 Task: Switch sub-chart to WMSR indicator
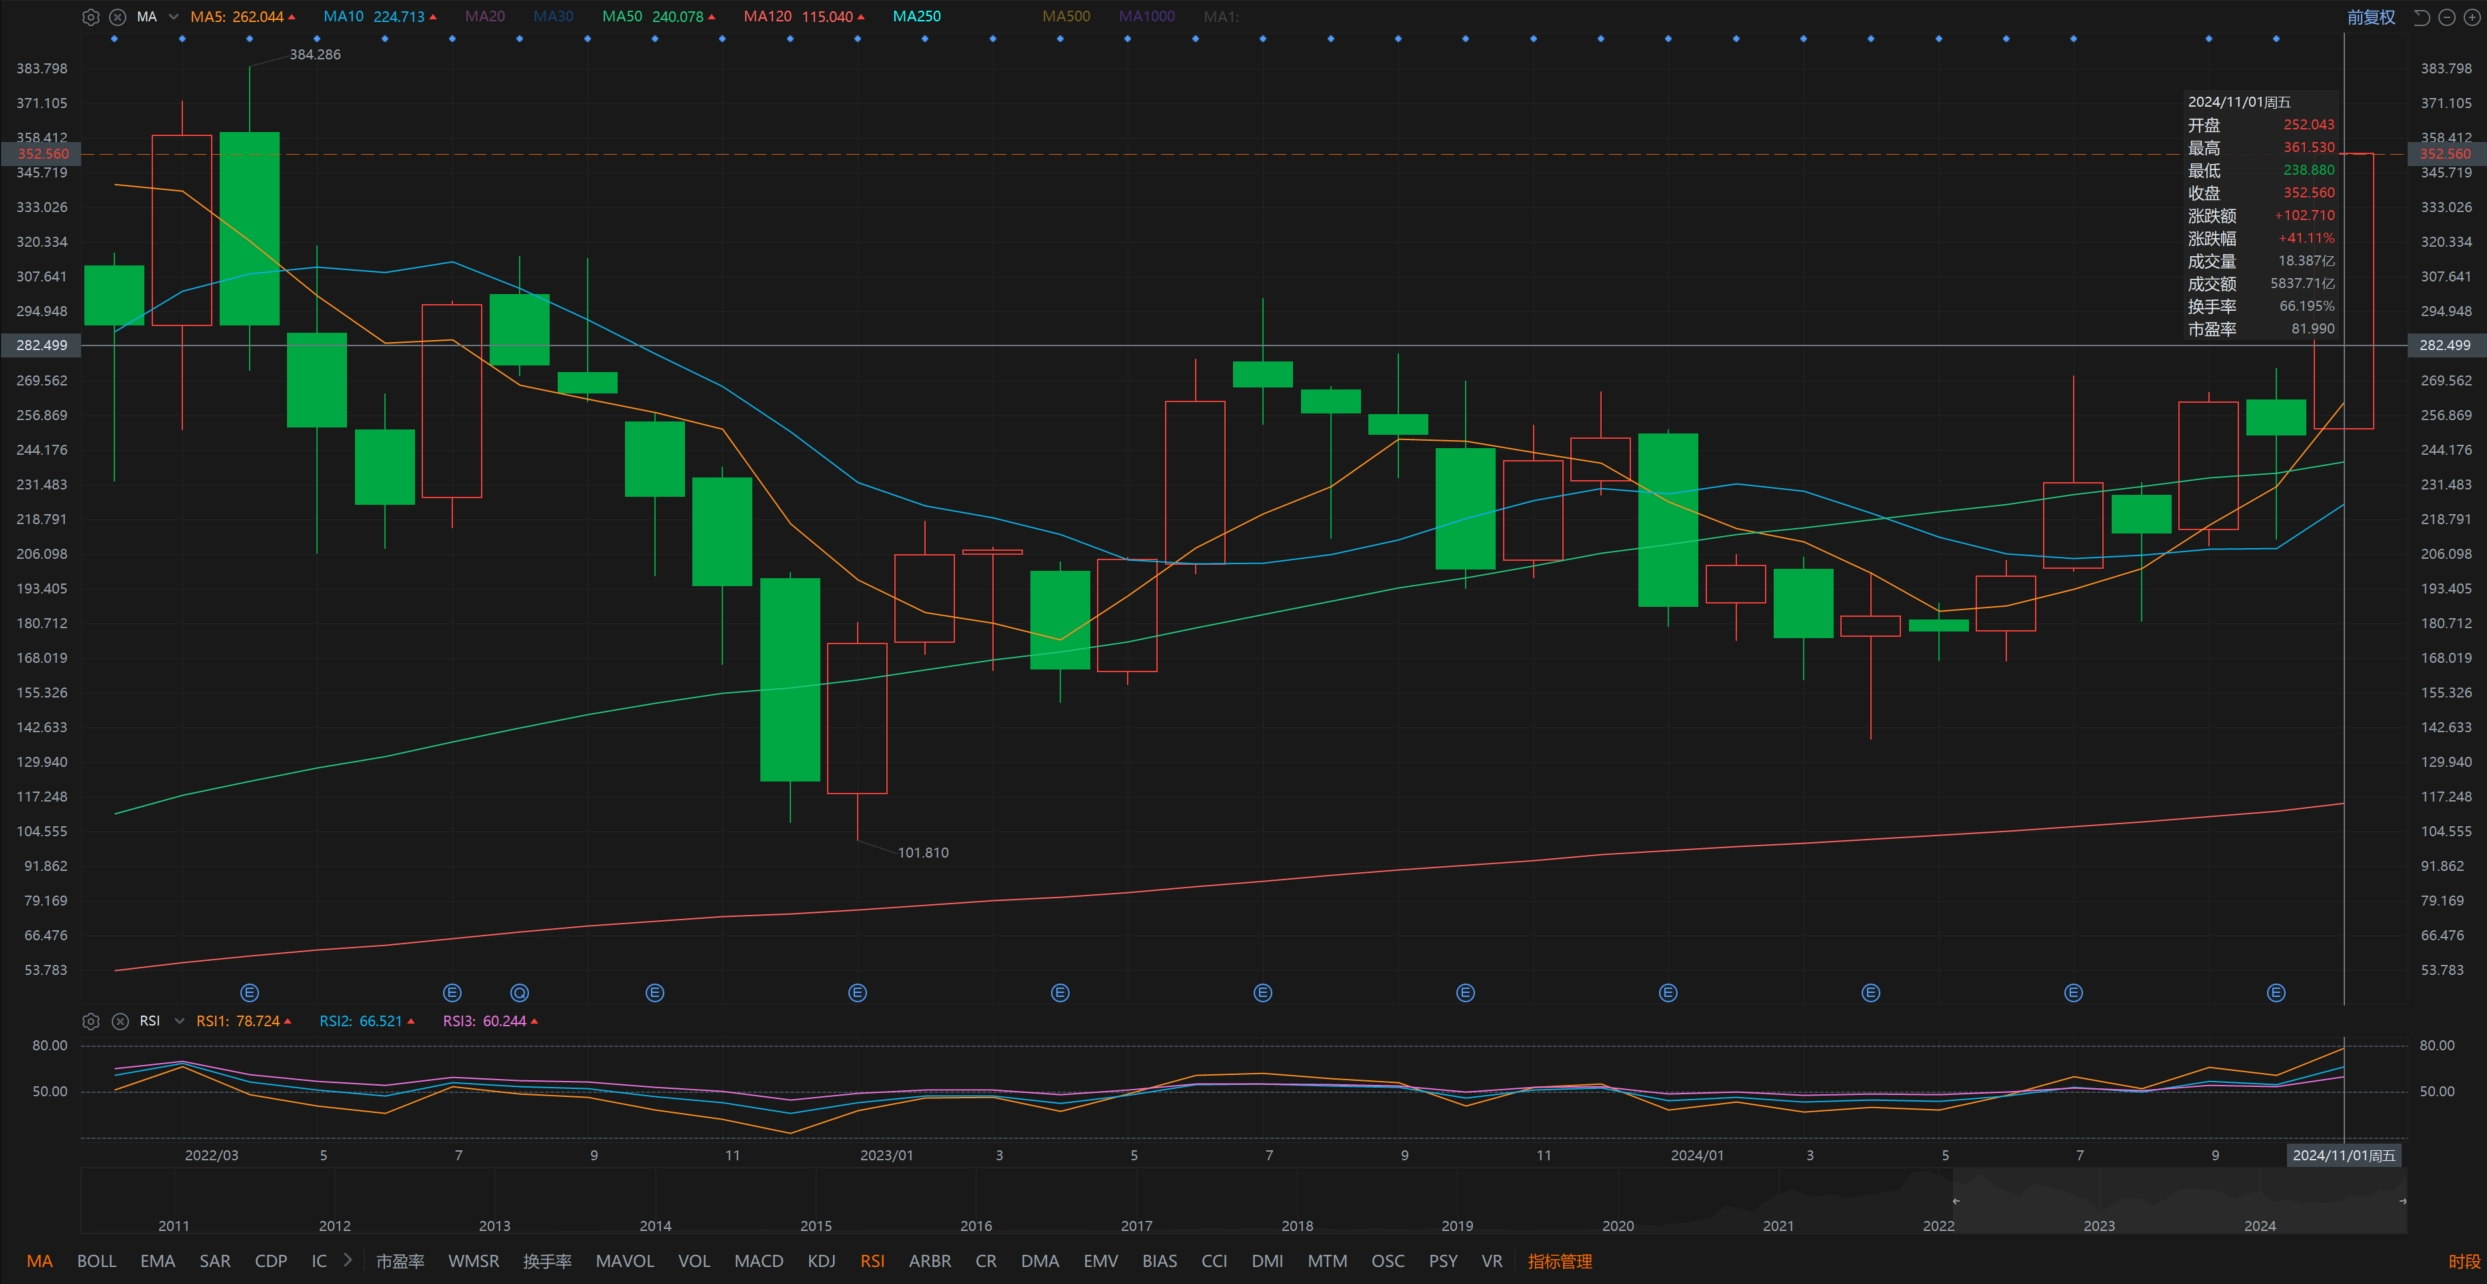(x=474, y=1261)
